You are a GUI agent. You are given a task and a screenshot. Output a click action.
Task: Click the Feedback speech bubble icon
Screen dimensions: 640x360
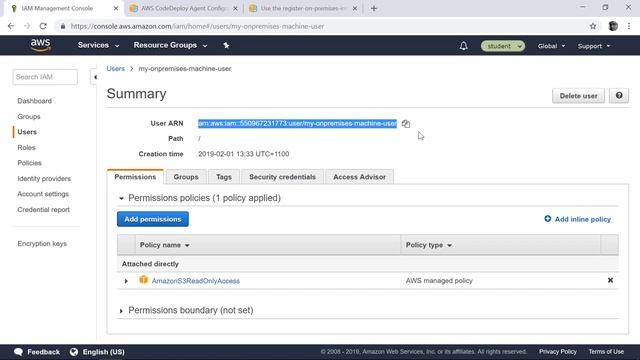tap(18, 352)
